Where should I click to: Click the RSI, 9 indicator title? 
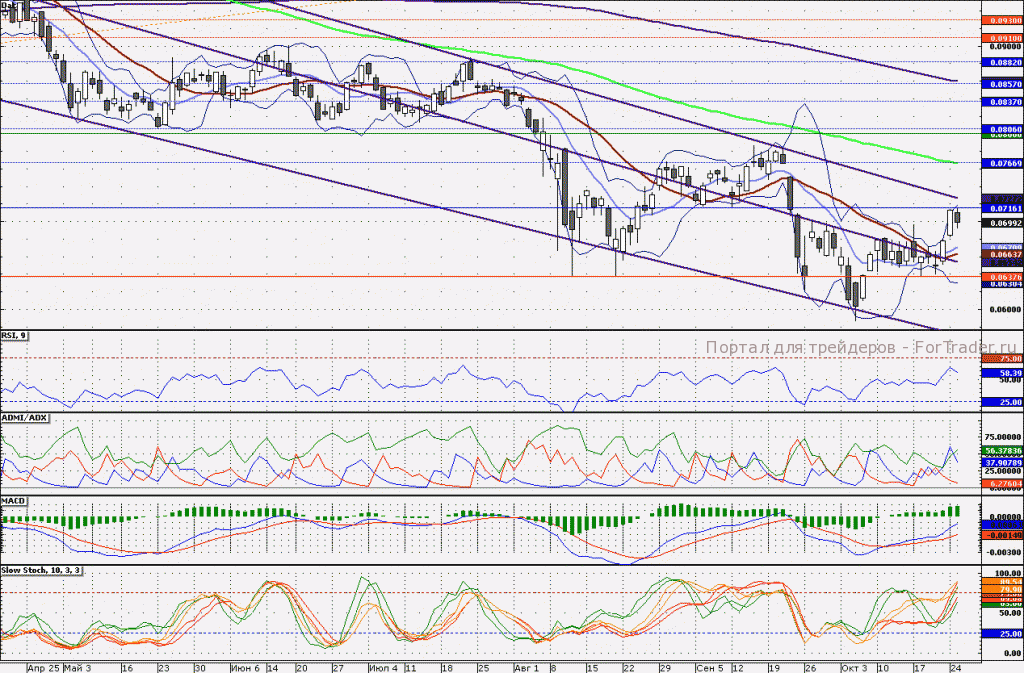[x=14, y=336]
